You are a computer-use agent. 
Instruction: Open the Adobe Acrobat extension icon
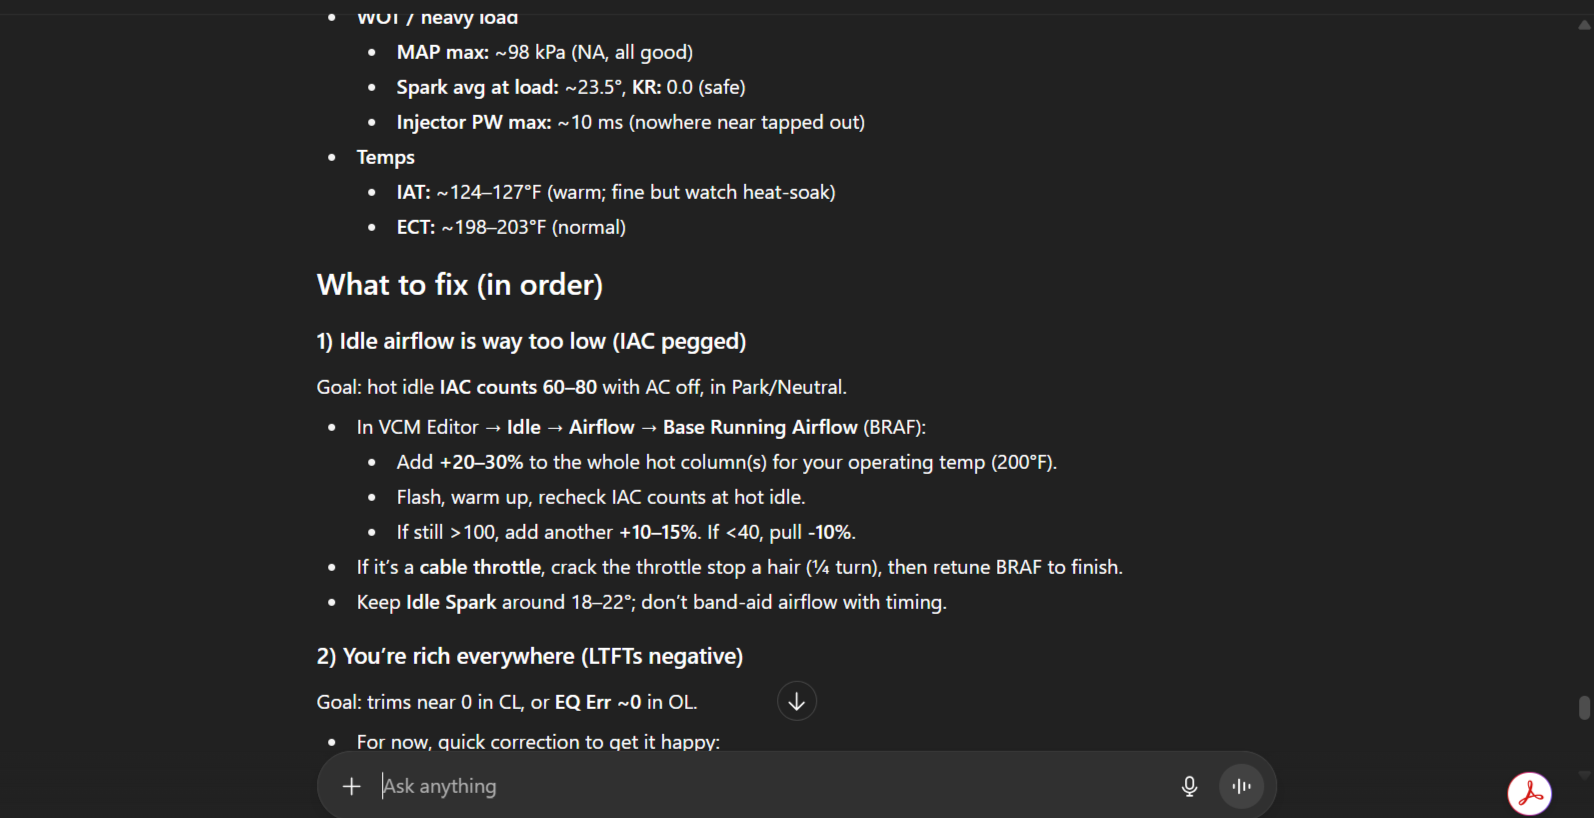(x=1529, y=794)
